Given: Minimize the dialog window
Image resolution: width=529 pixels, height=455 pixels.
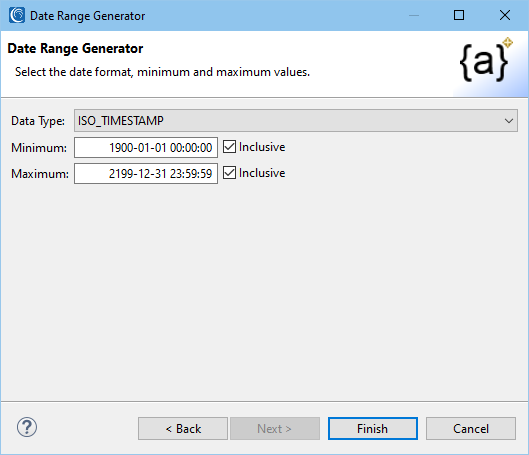Looking at the screenshot, I should tap(414, 15).
